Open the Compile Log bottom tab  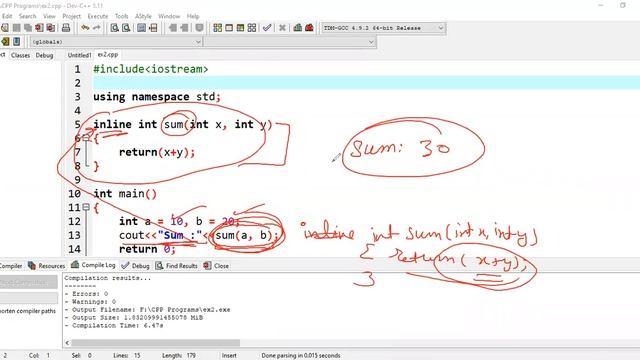point(93,265)
